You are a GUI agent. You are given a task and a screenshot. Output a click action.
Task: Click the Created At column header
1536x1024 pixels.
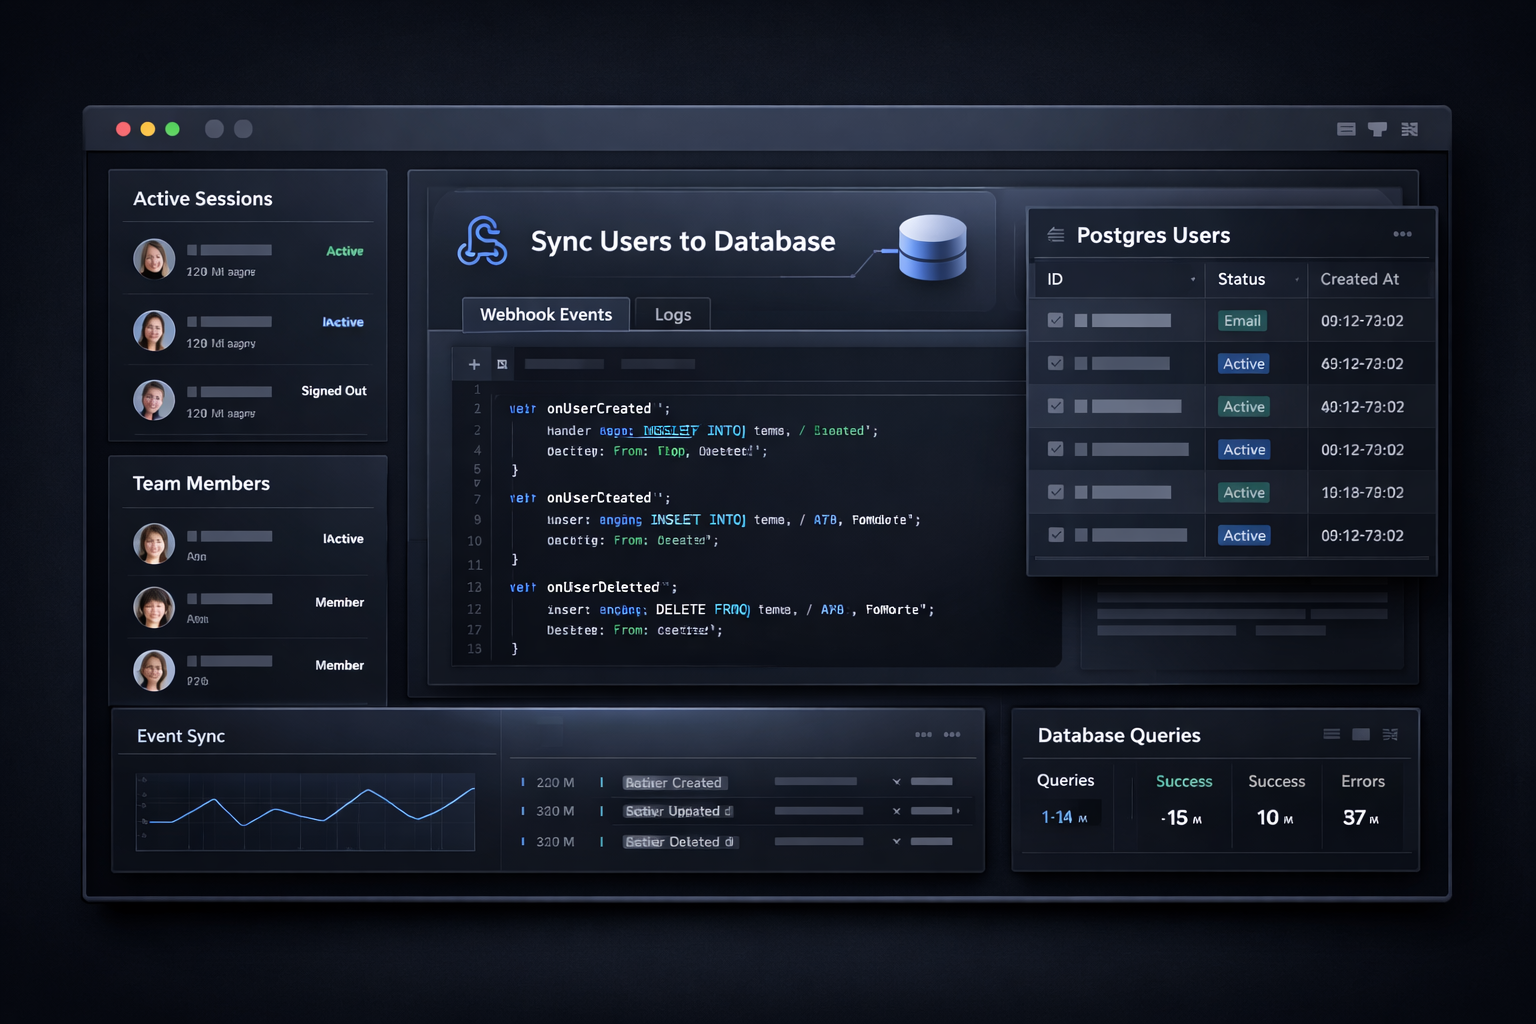coord(1359,279)
